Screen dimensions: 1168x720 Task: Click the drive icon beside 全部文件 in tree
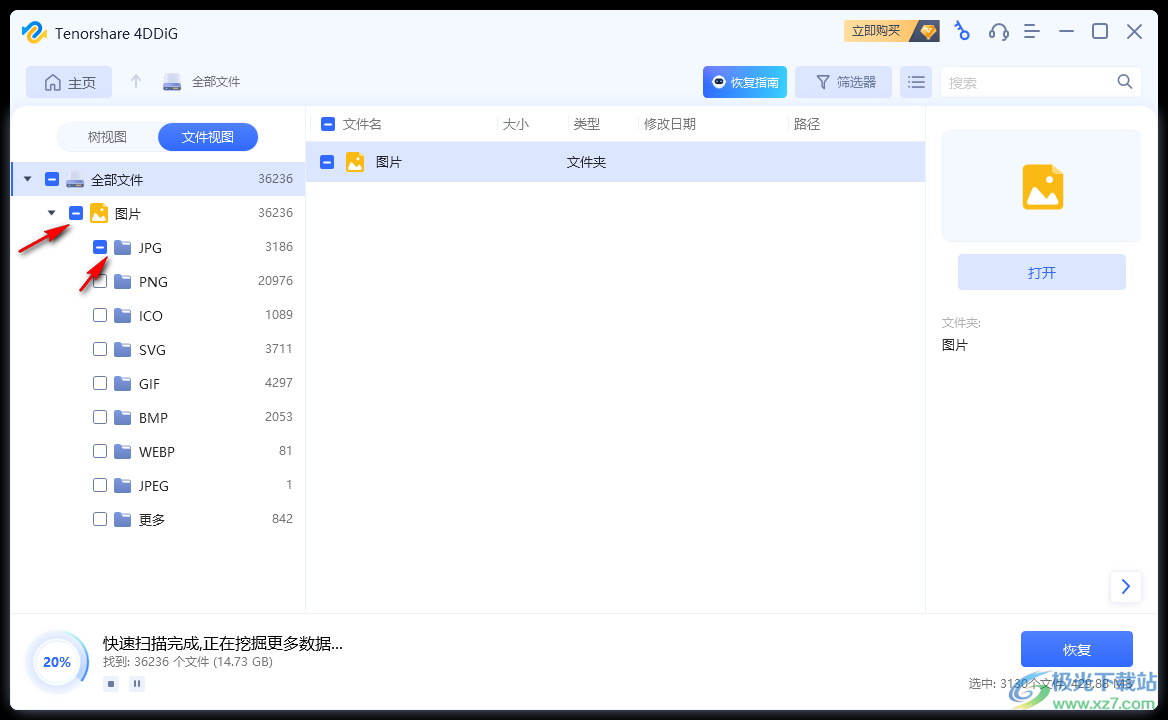tap(75, 179)
